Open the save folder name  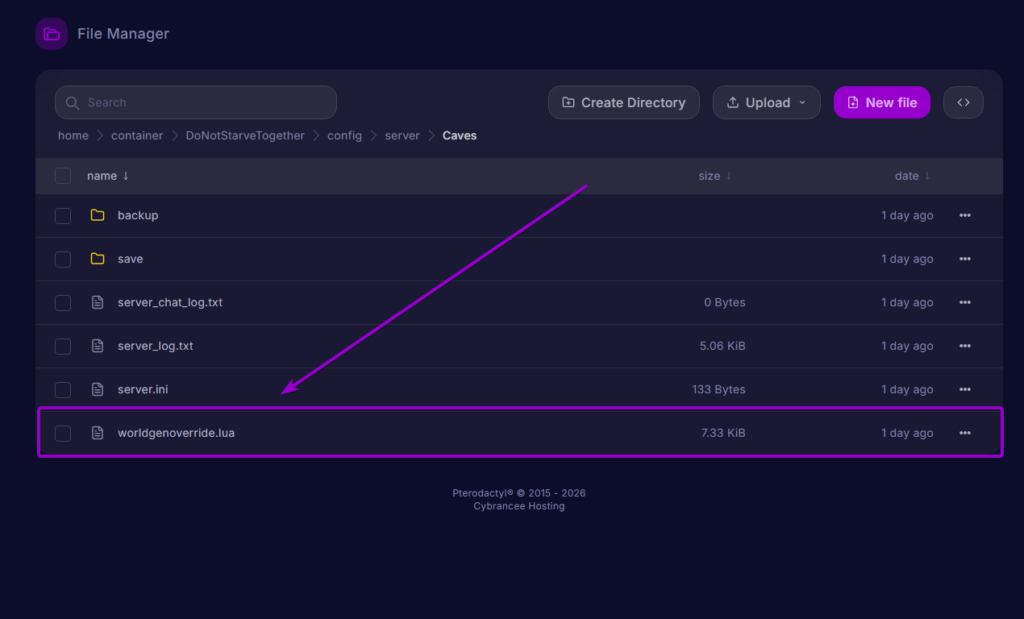[x=130, y=259]
